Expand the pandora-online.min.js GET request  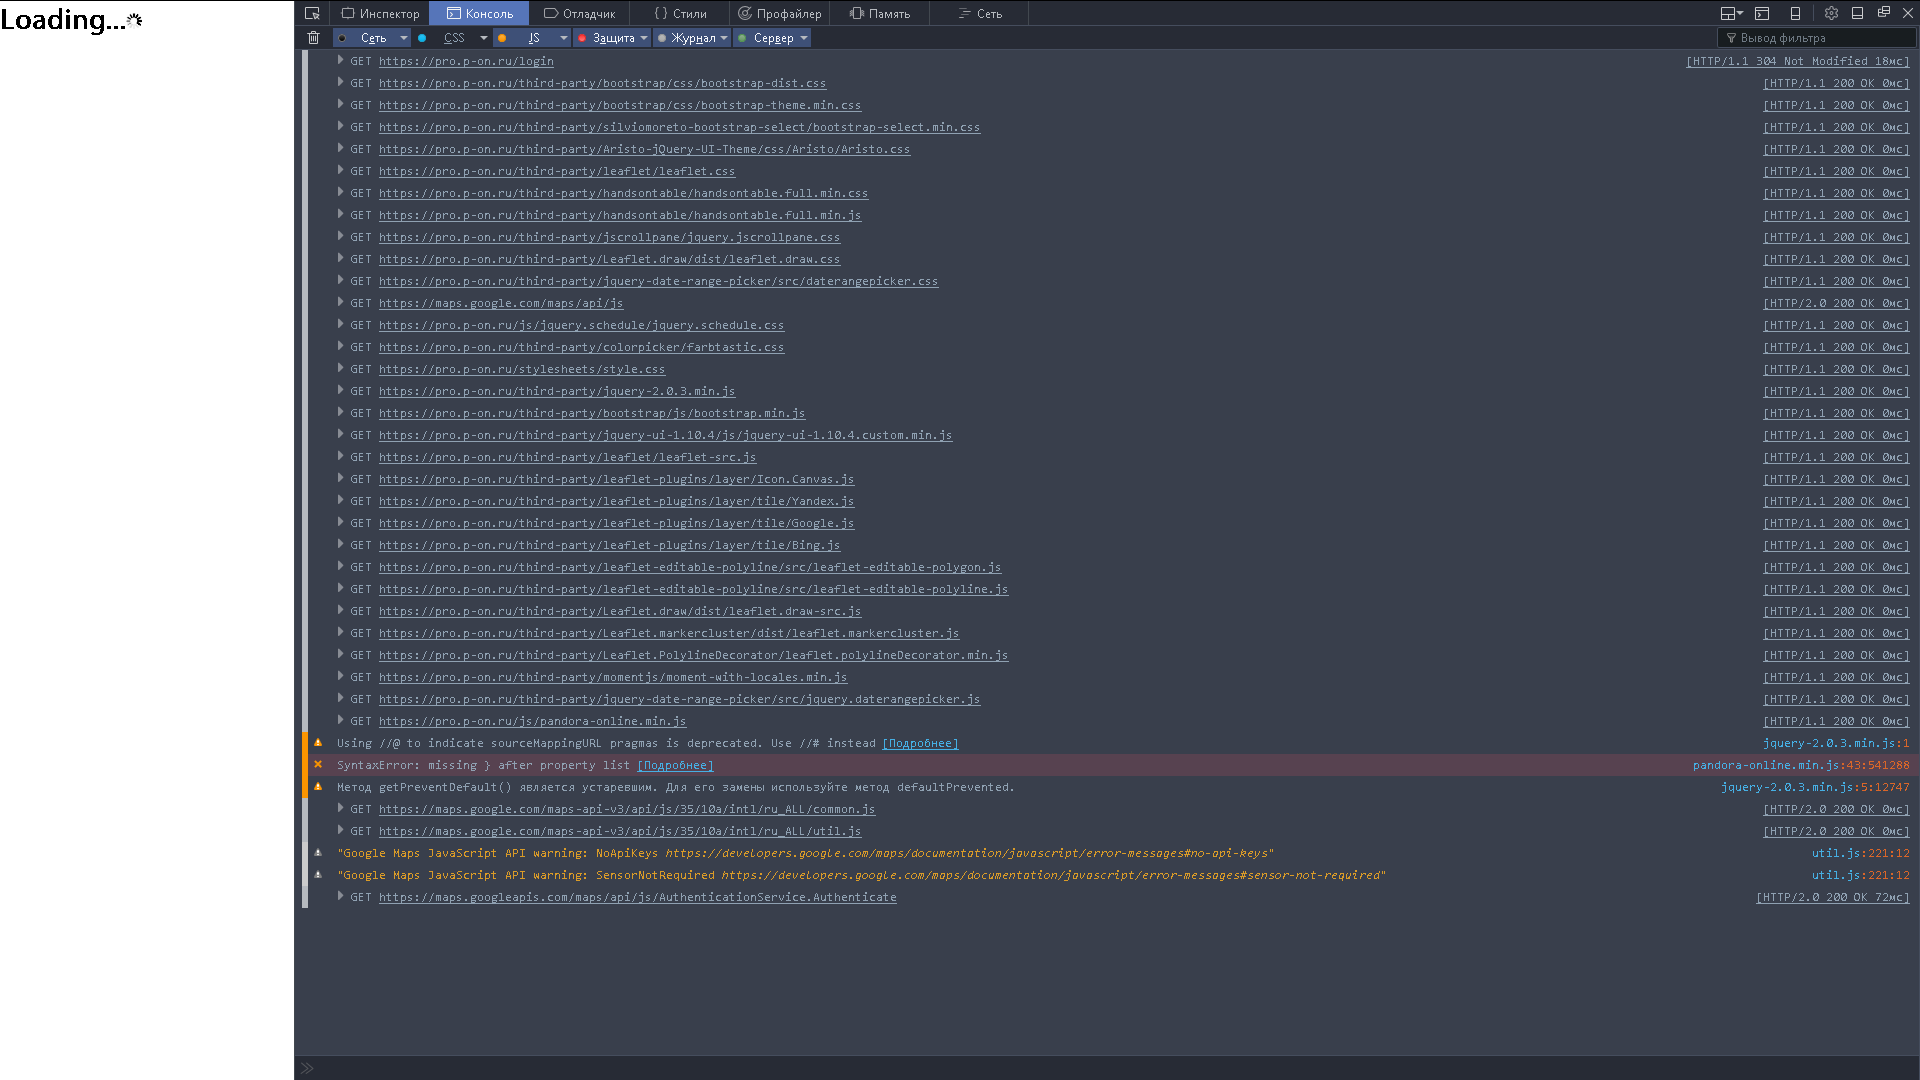coord(341,720)
